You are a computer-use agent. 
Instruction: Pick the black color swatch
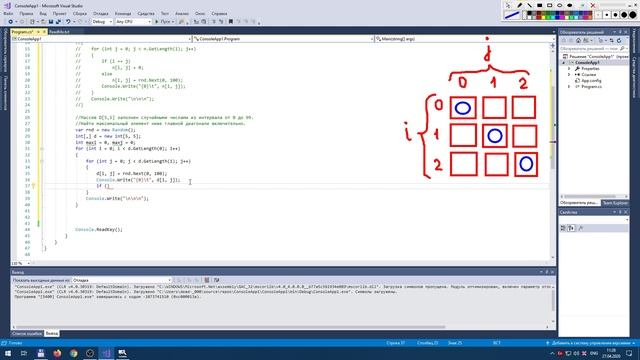(529, 13)
